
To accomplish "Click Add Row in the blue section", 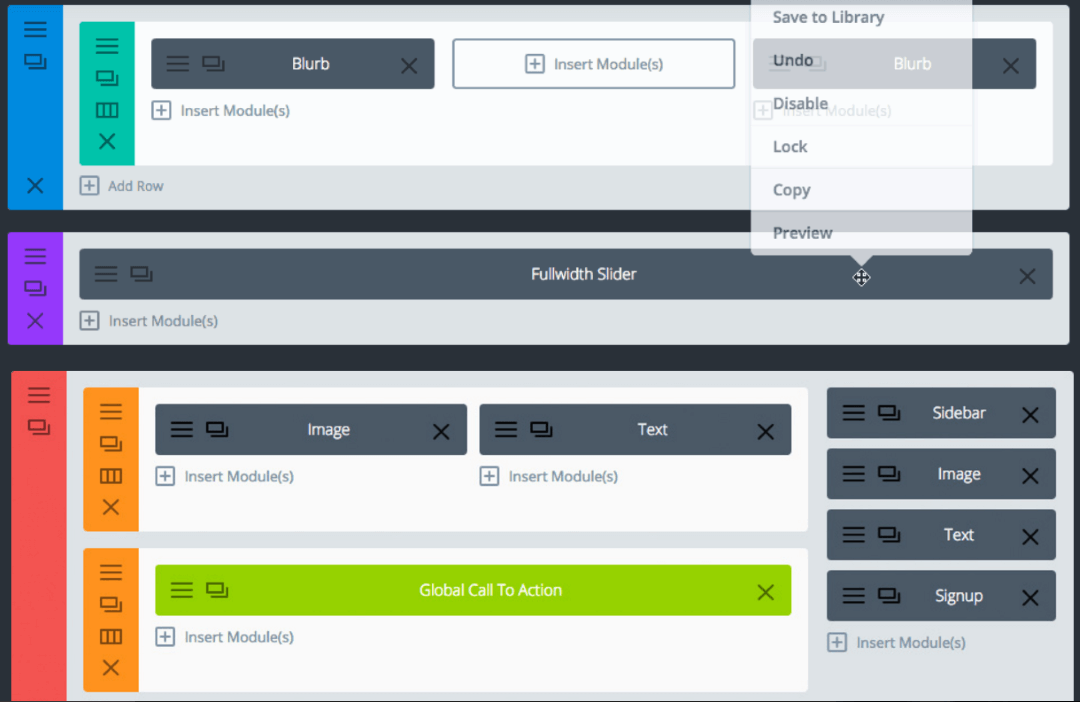I will coord(121,185).
